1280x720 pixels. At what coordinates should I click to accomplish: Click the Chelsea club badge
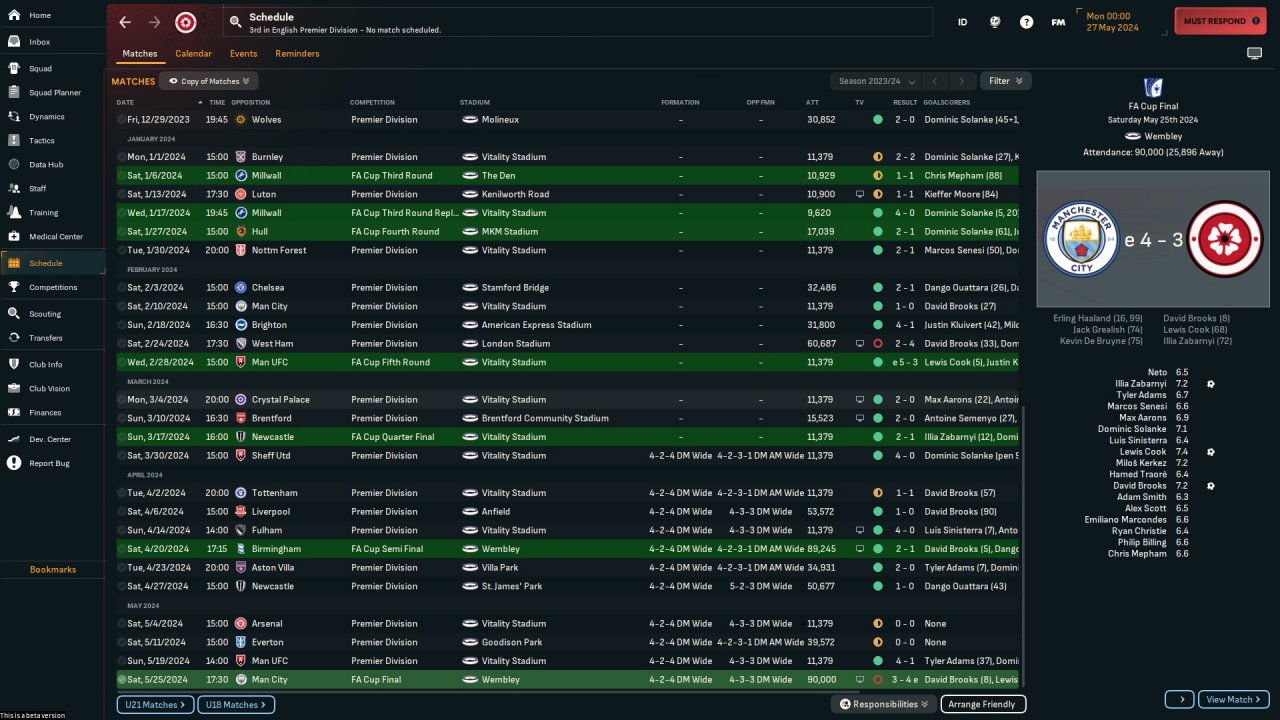click(240, 287)
